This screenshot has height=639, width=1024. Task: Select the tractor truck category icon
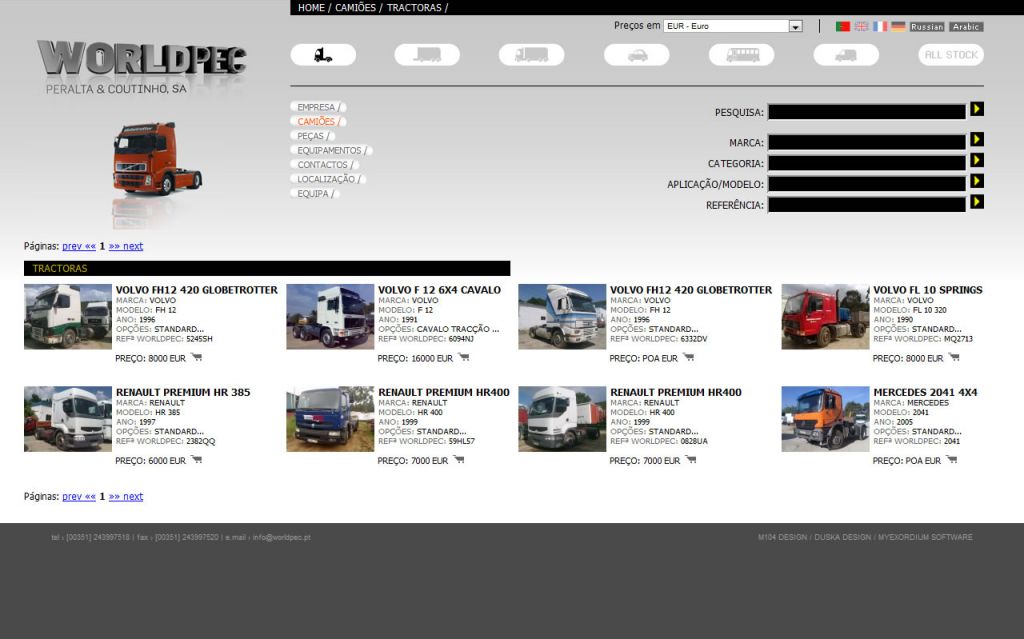[323, 55]
